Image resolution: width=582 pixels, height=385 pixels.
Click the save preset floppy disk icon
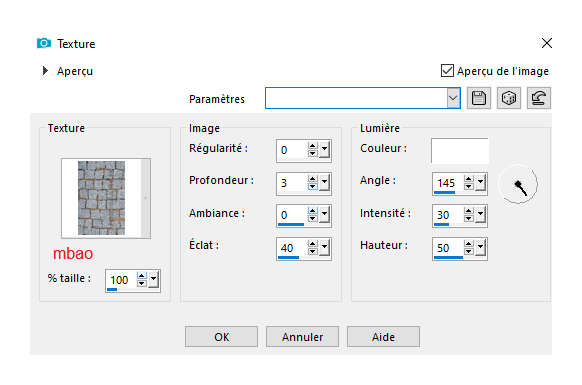[479, 98]
